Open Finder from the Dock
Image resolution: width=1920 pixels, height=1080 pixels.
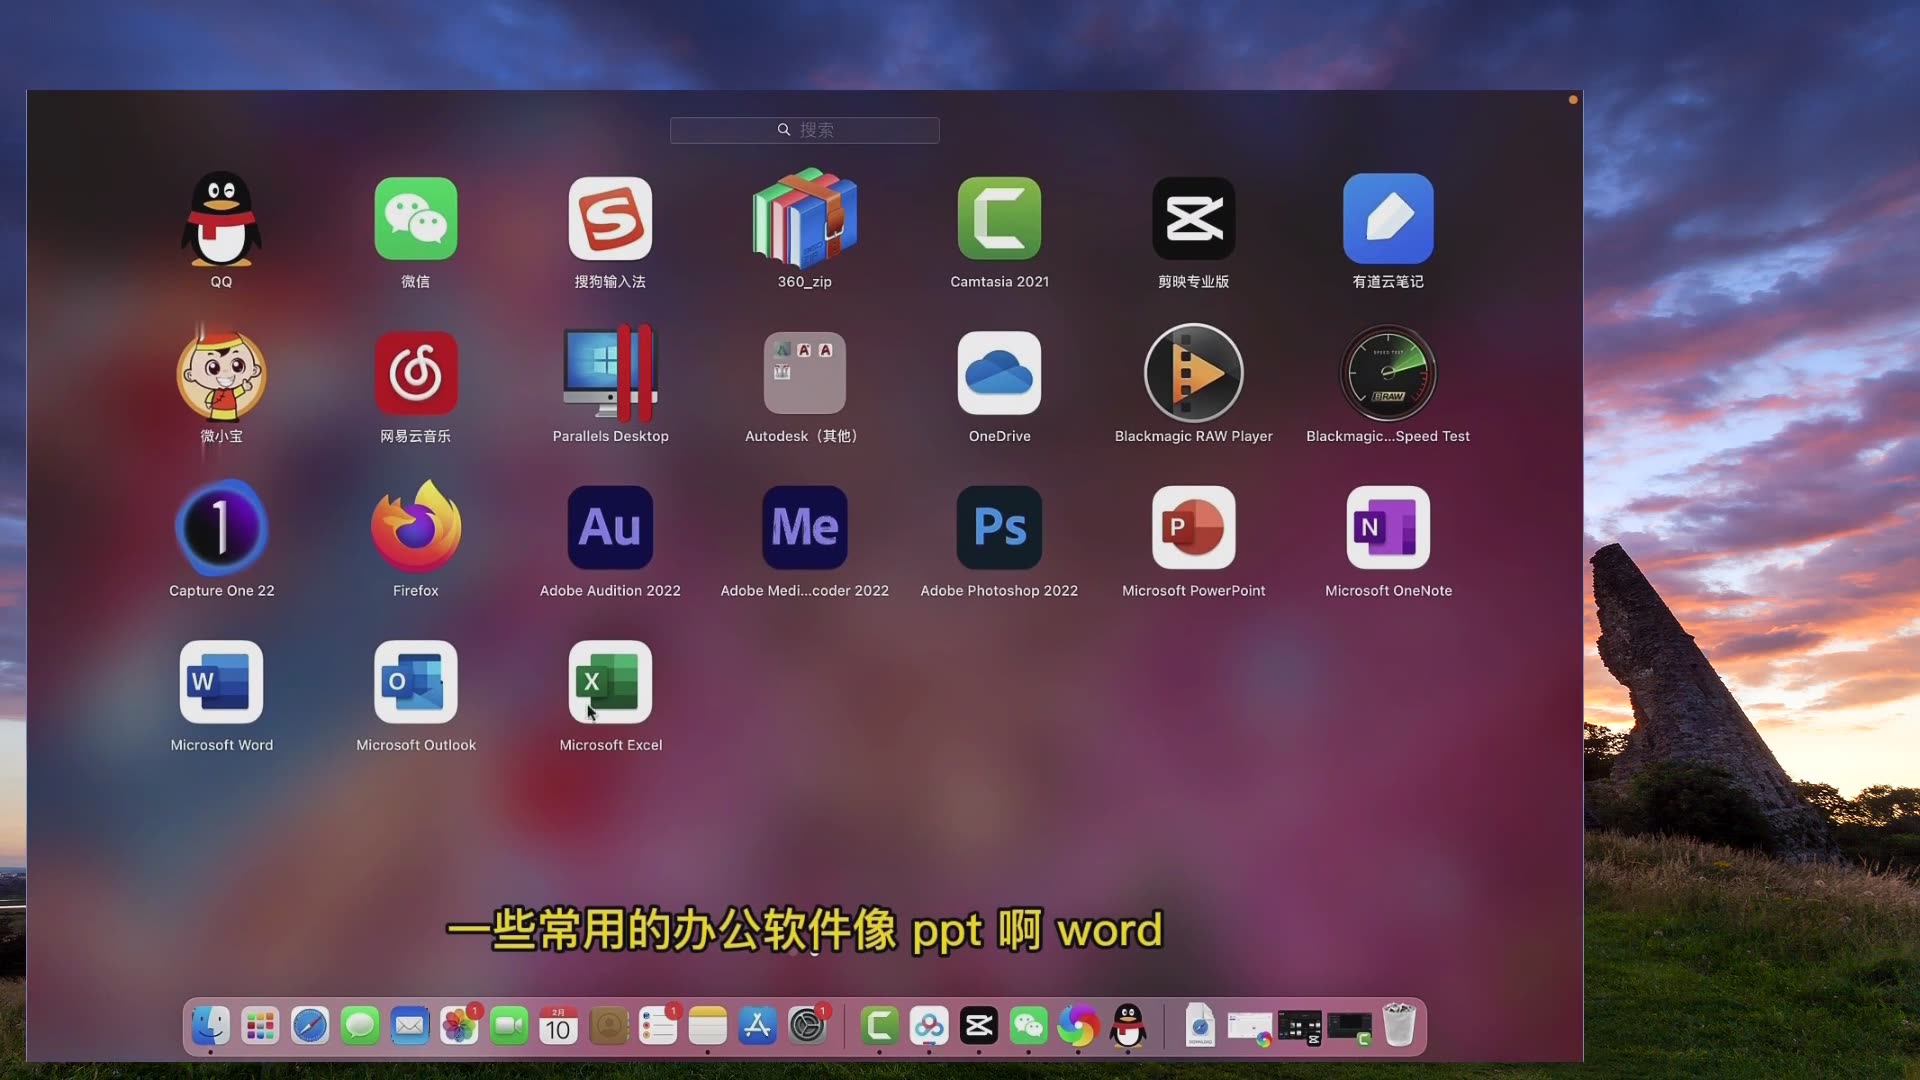click(211, 1026)
